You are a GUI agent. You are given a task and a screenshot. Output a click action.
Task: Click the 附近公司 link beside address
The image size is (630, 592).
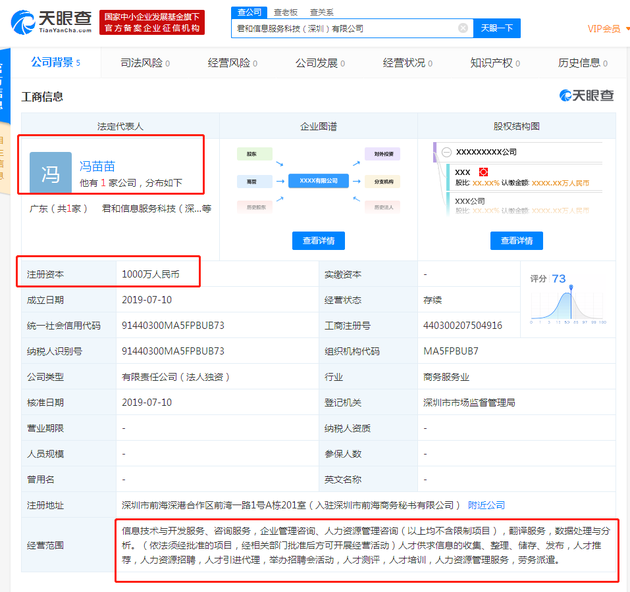tap(488, 505)
